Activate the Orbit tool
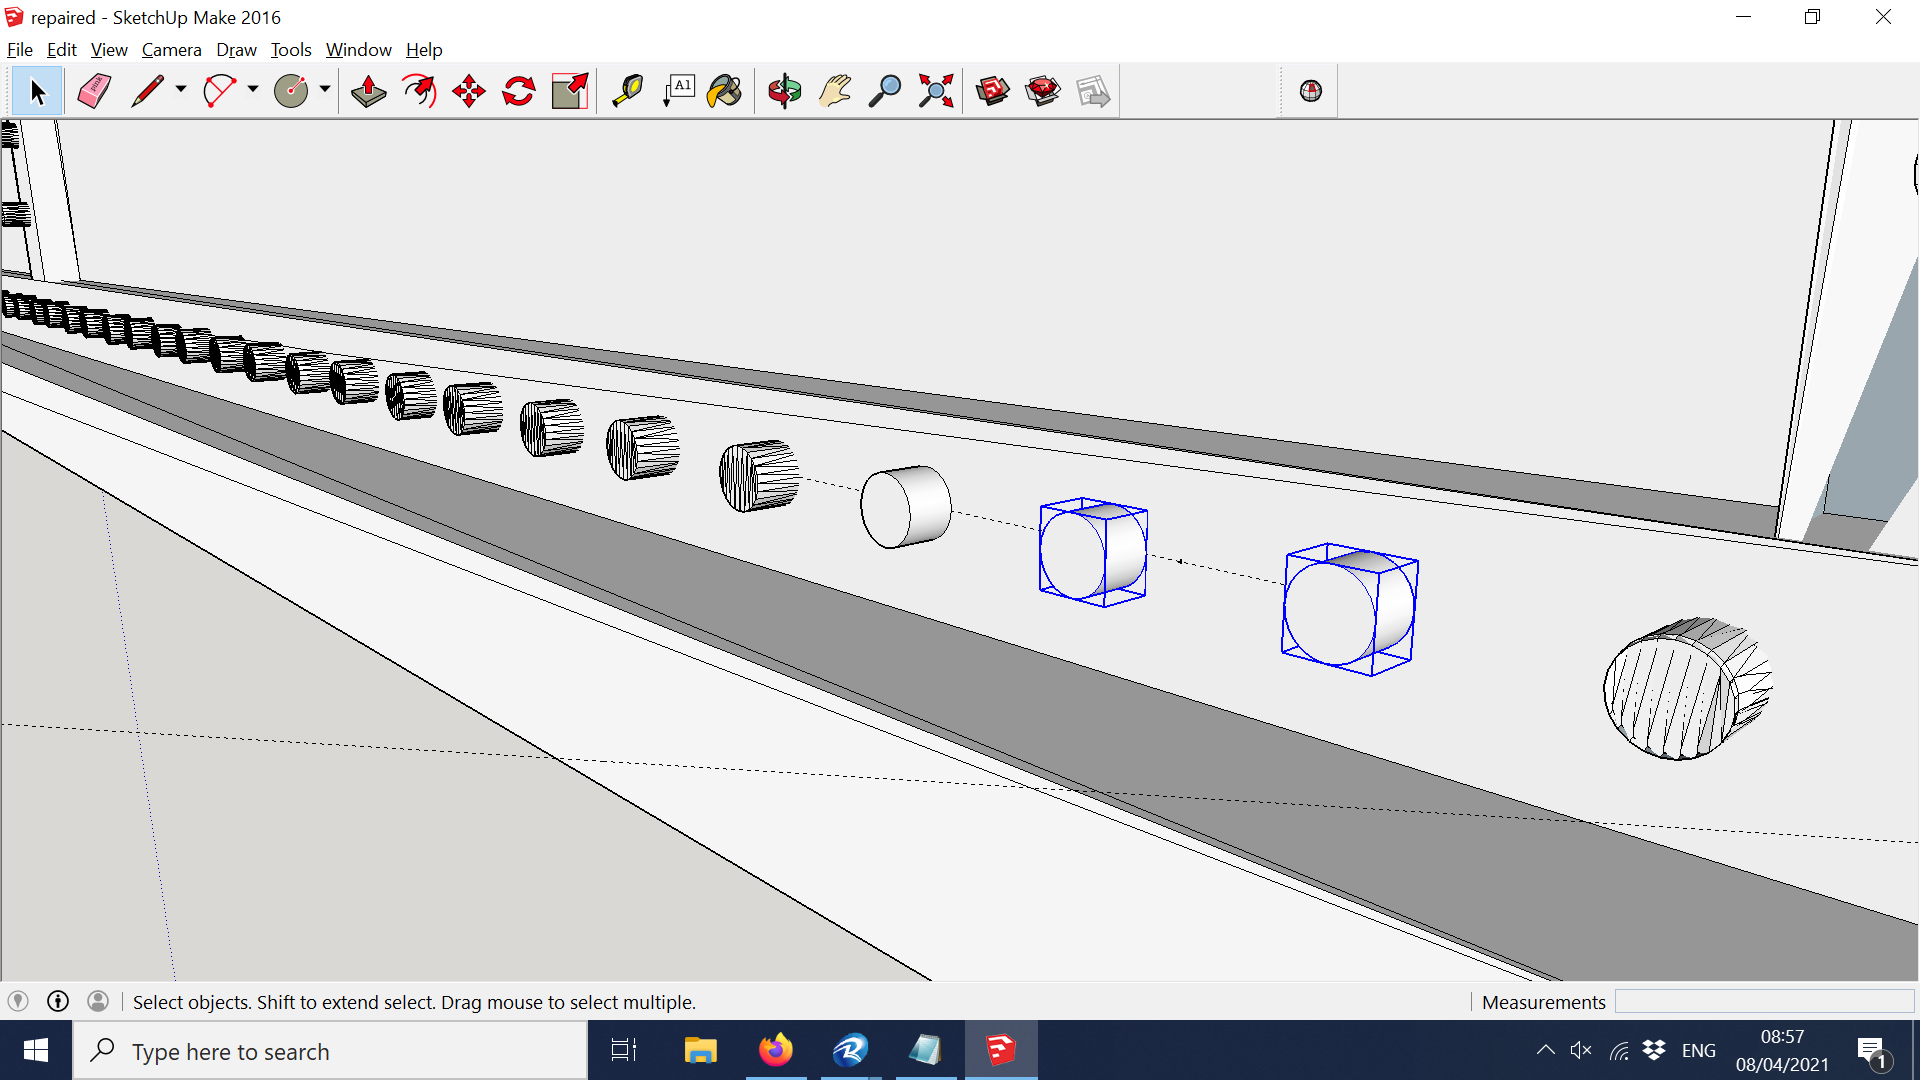 coord(784,90)
